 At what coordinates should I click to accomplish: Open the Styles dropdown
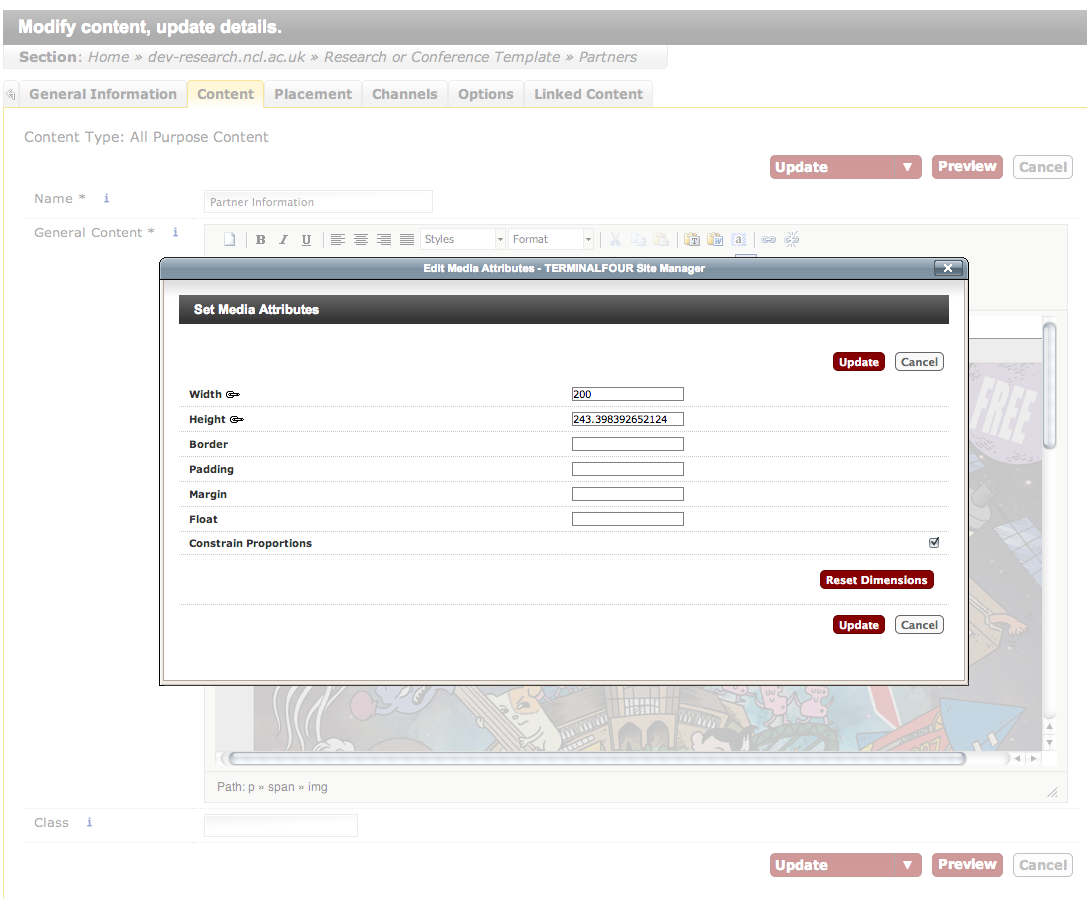click(463, 240)
